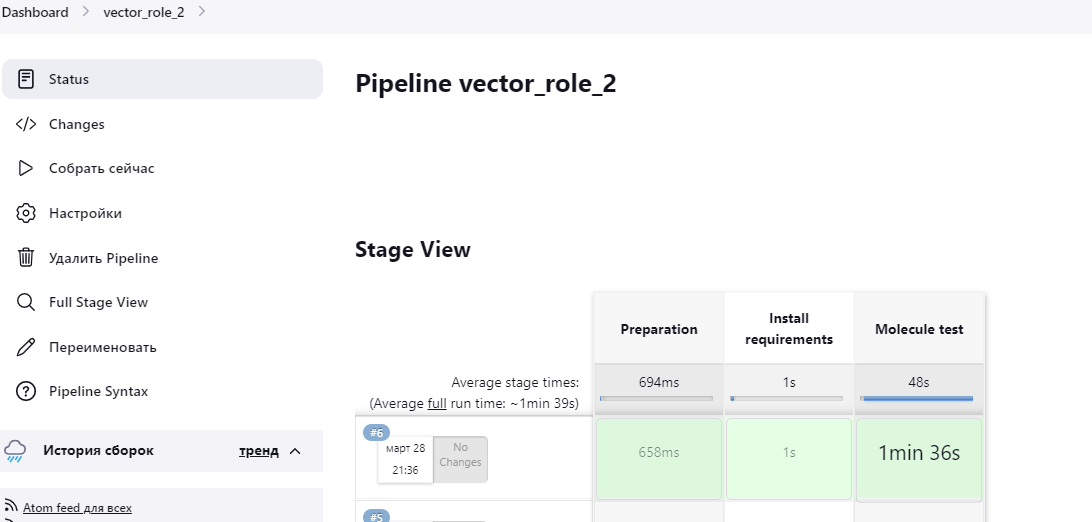
Task: Click the pencil icon for Переименовать
Action: (x=27, y=347)
